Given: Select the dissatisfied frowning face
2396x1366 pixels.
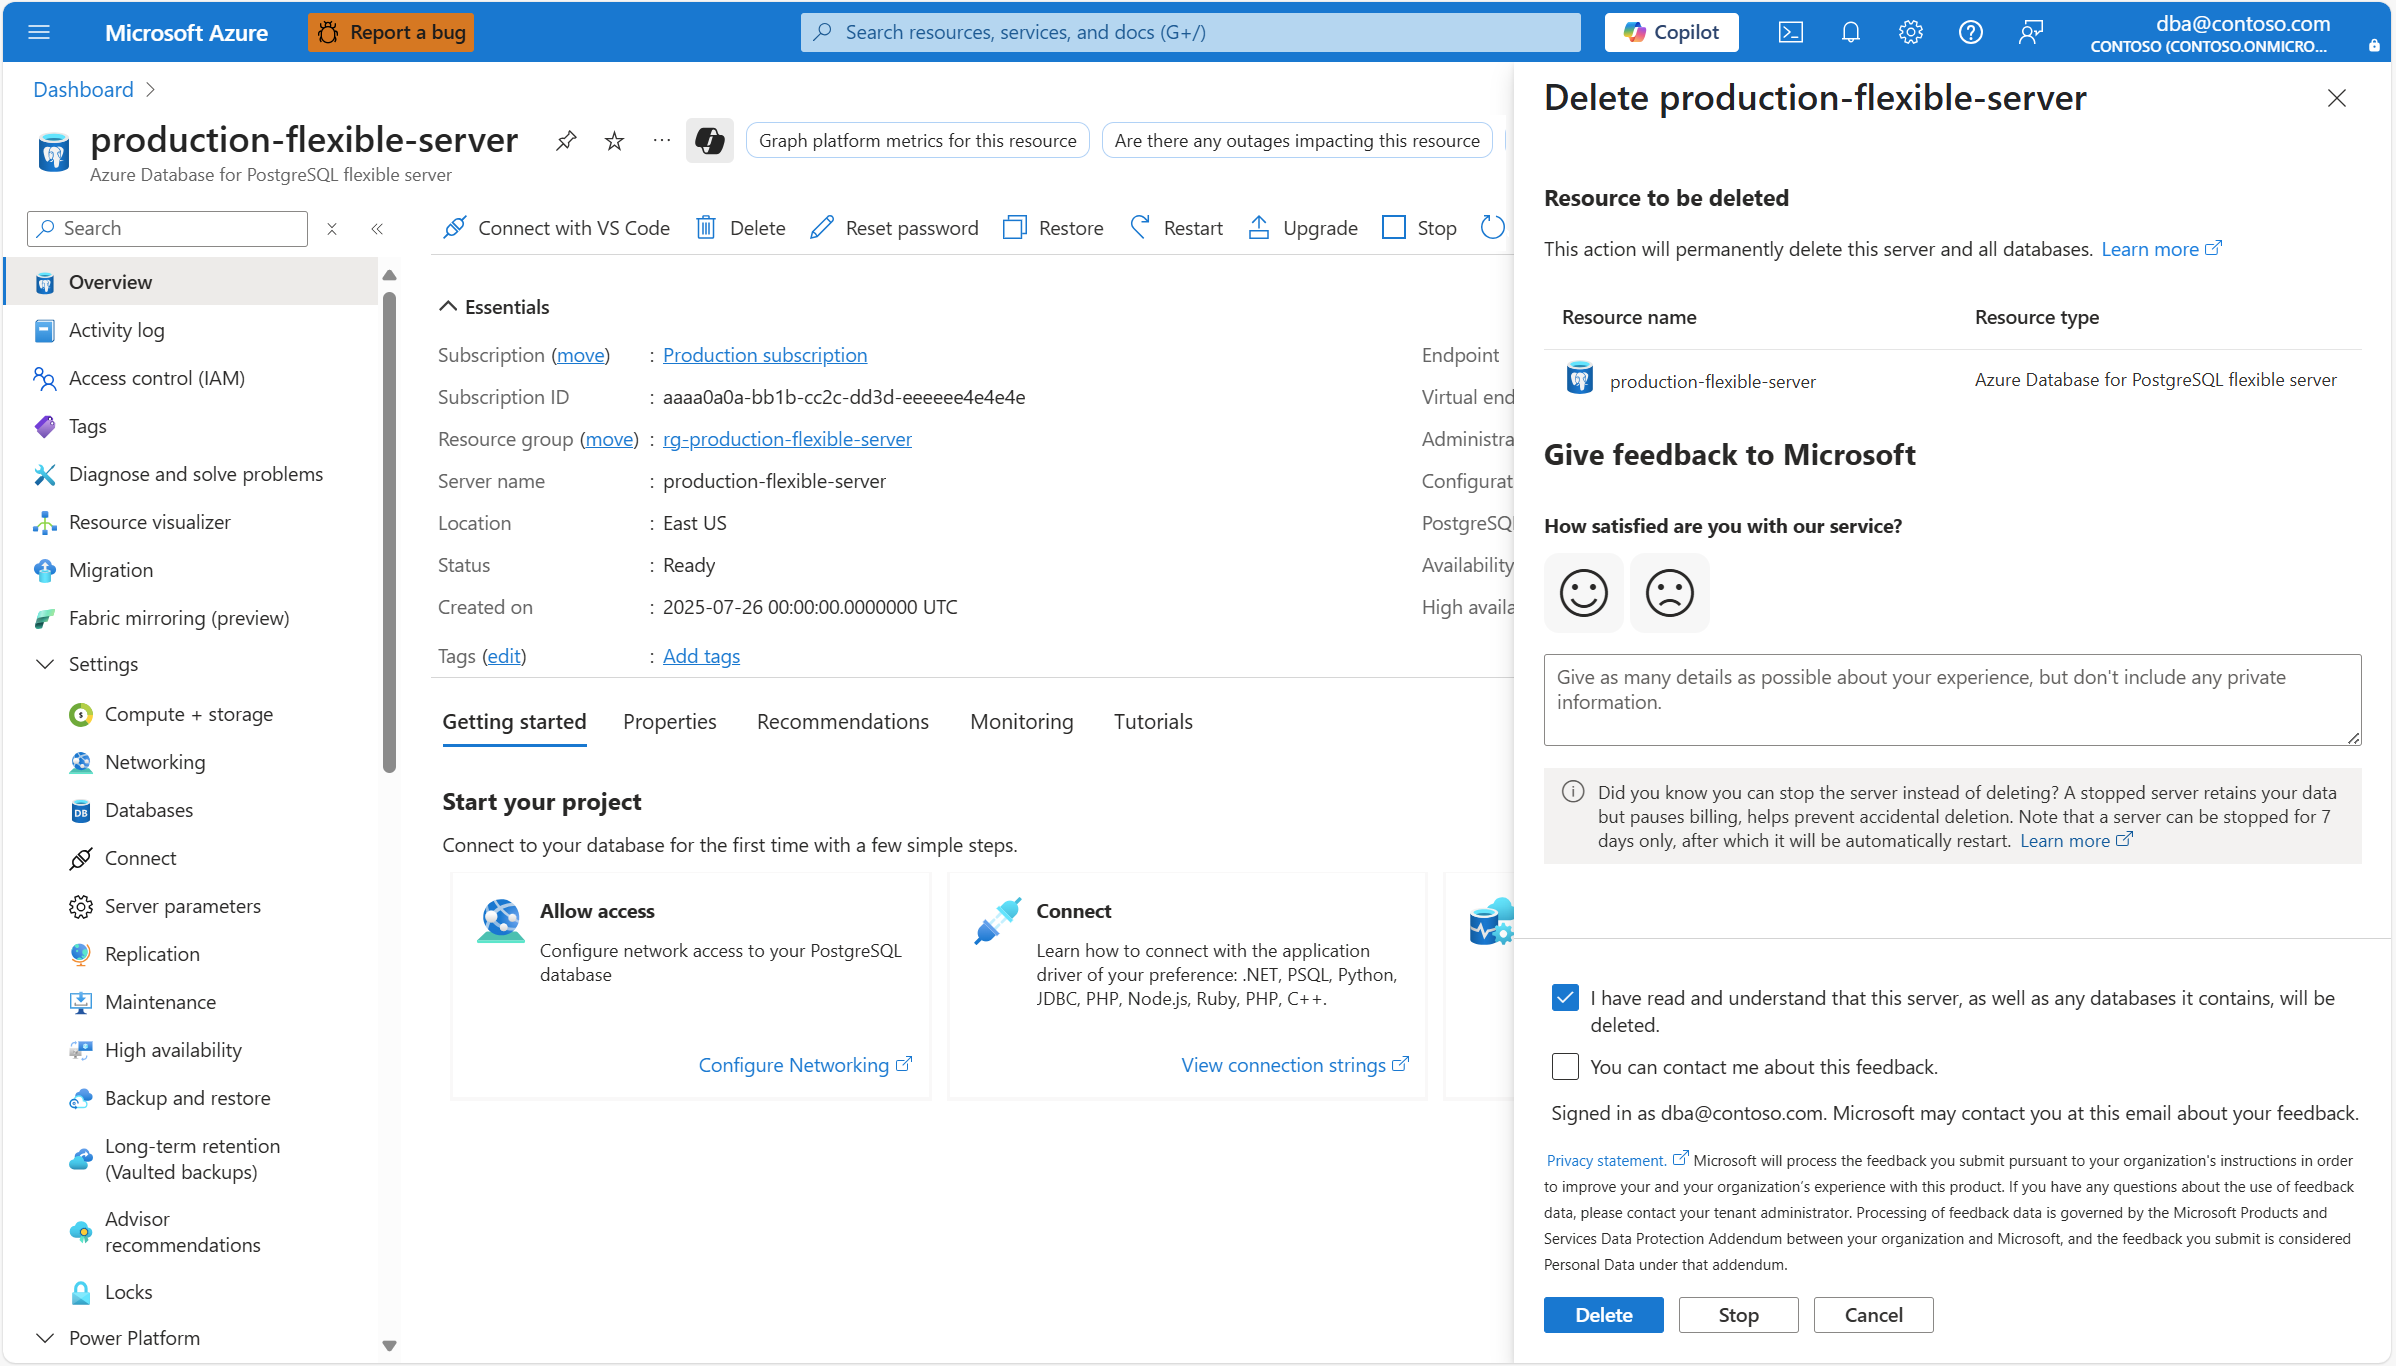Looking at the screenshot, I should [x=1669, y=593].
